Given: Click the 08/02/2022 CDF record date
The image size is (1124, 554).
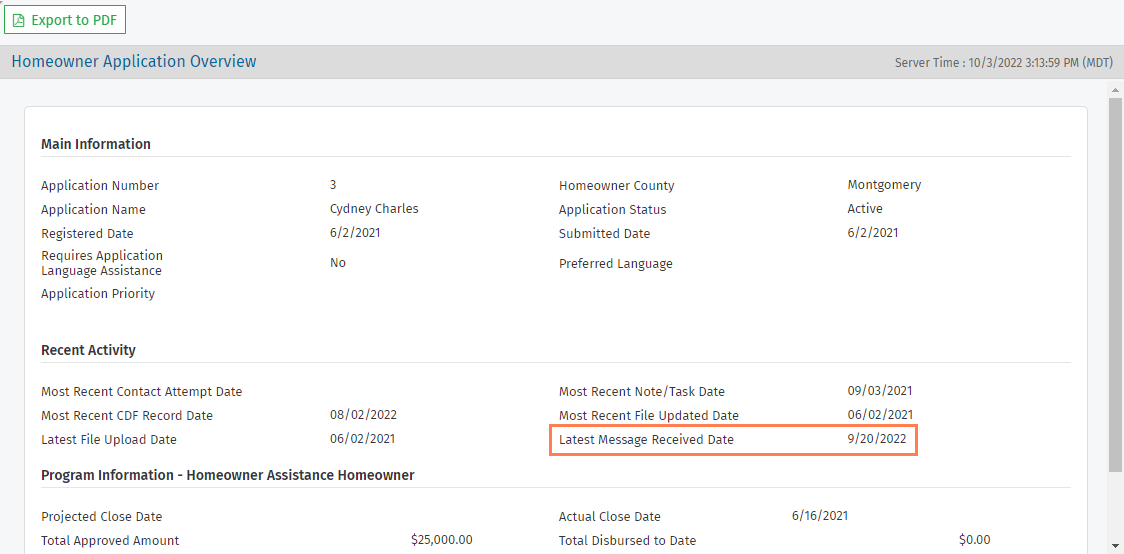Looking at the screenshot, I should [x=364, y=415].
